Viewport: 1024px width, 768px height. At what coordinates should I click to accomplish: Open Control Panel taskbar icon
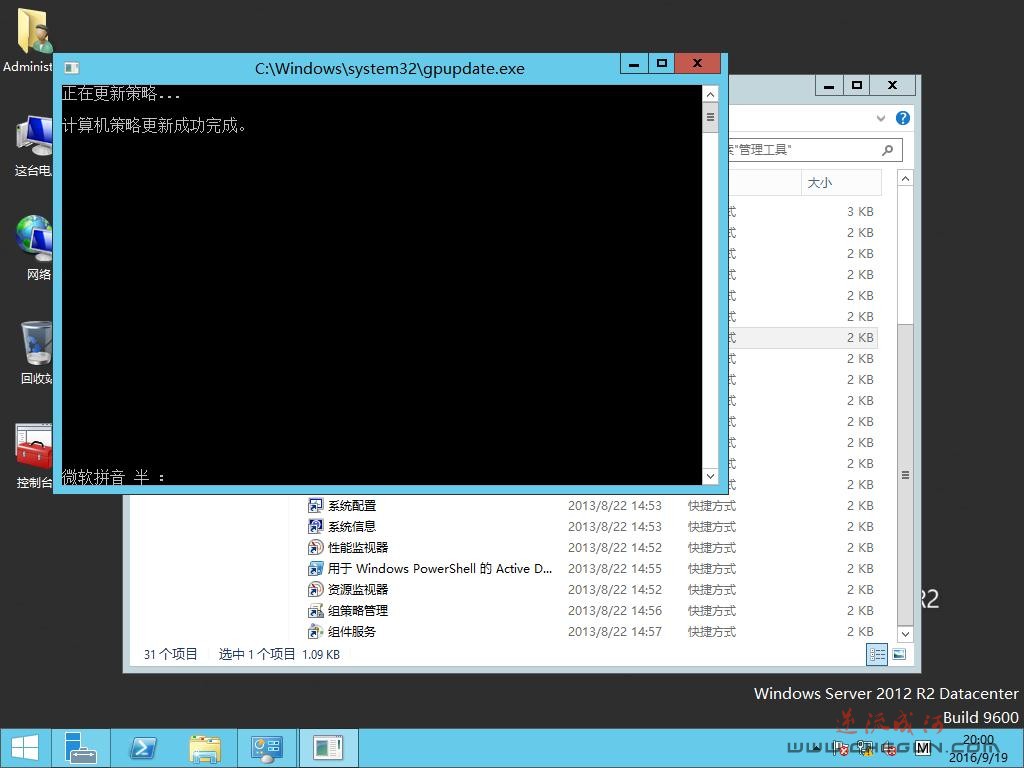266,748
